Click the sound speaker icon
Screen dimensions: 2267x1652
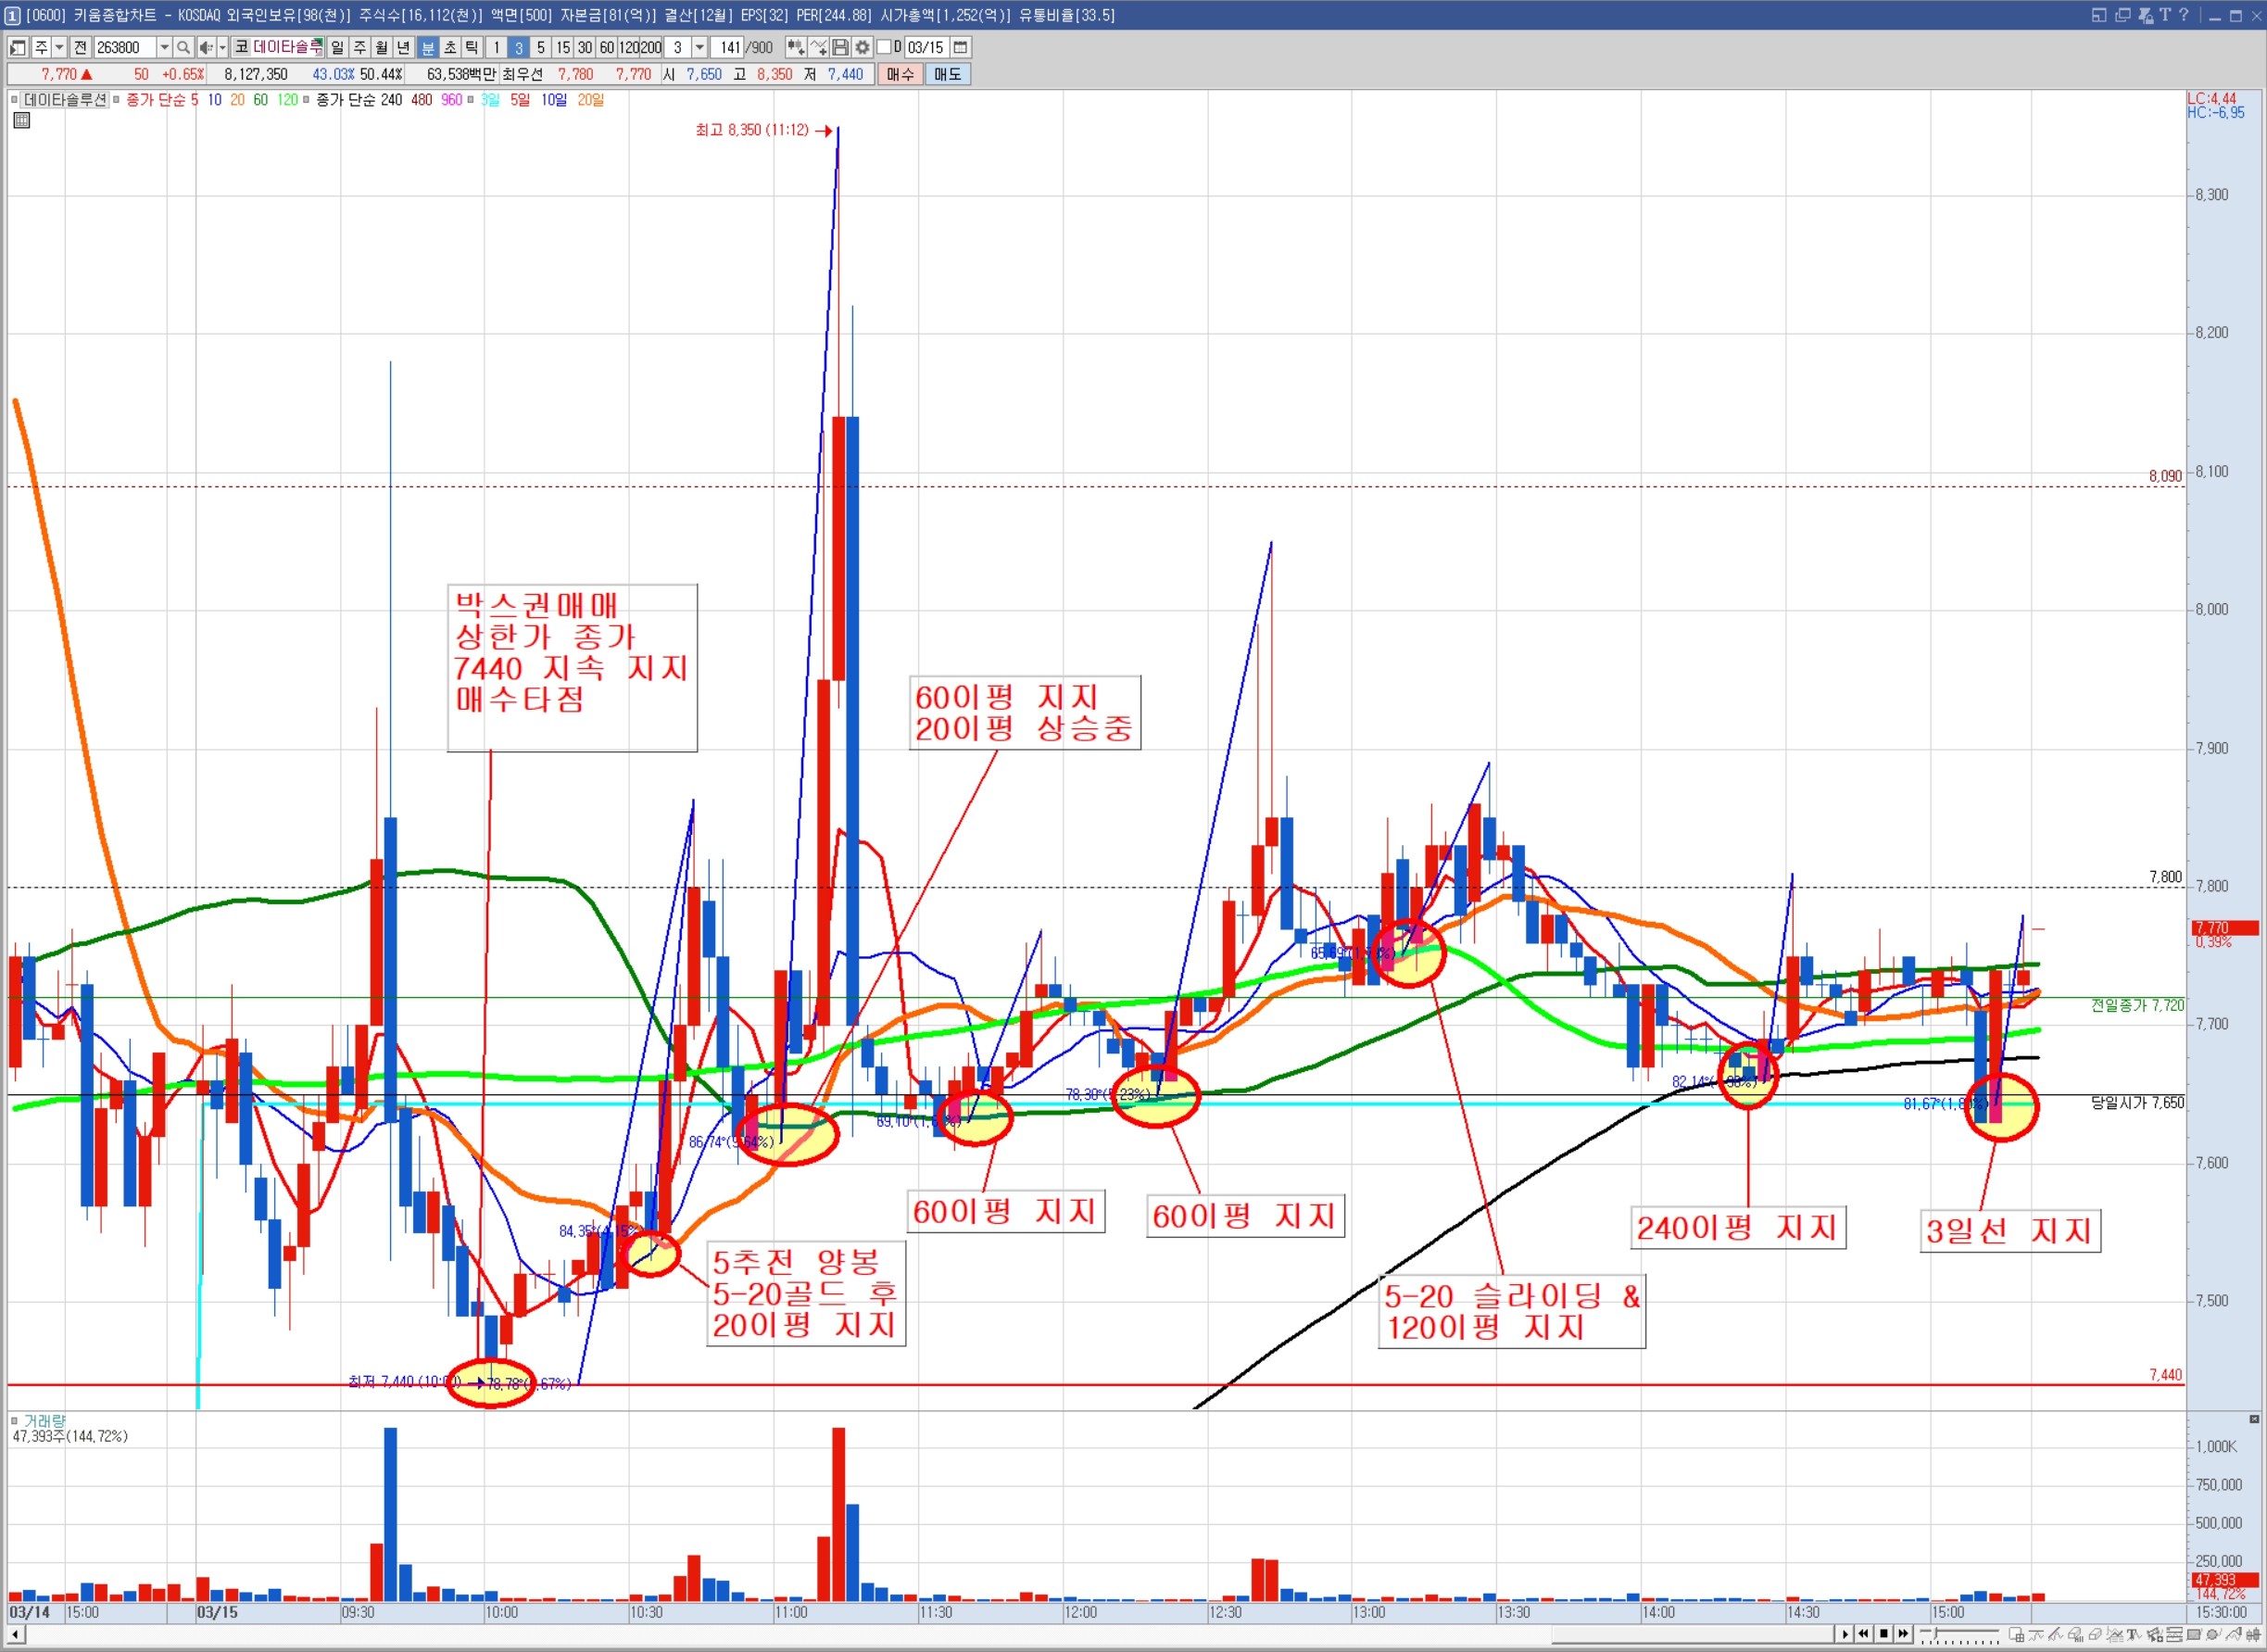click(206, 47)
